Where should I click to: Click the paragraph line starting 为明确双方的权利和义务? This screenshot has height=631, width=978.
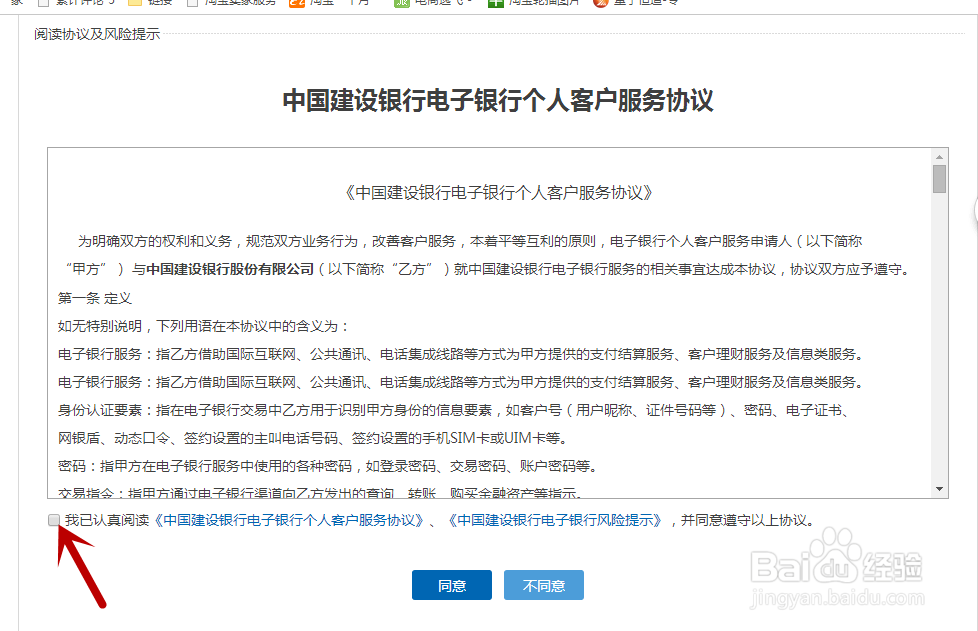tap(470, 241)
